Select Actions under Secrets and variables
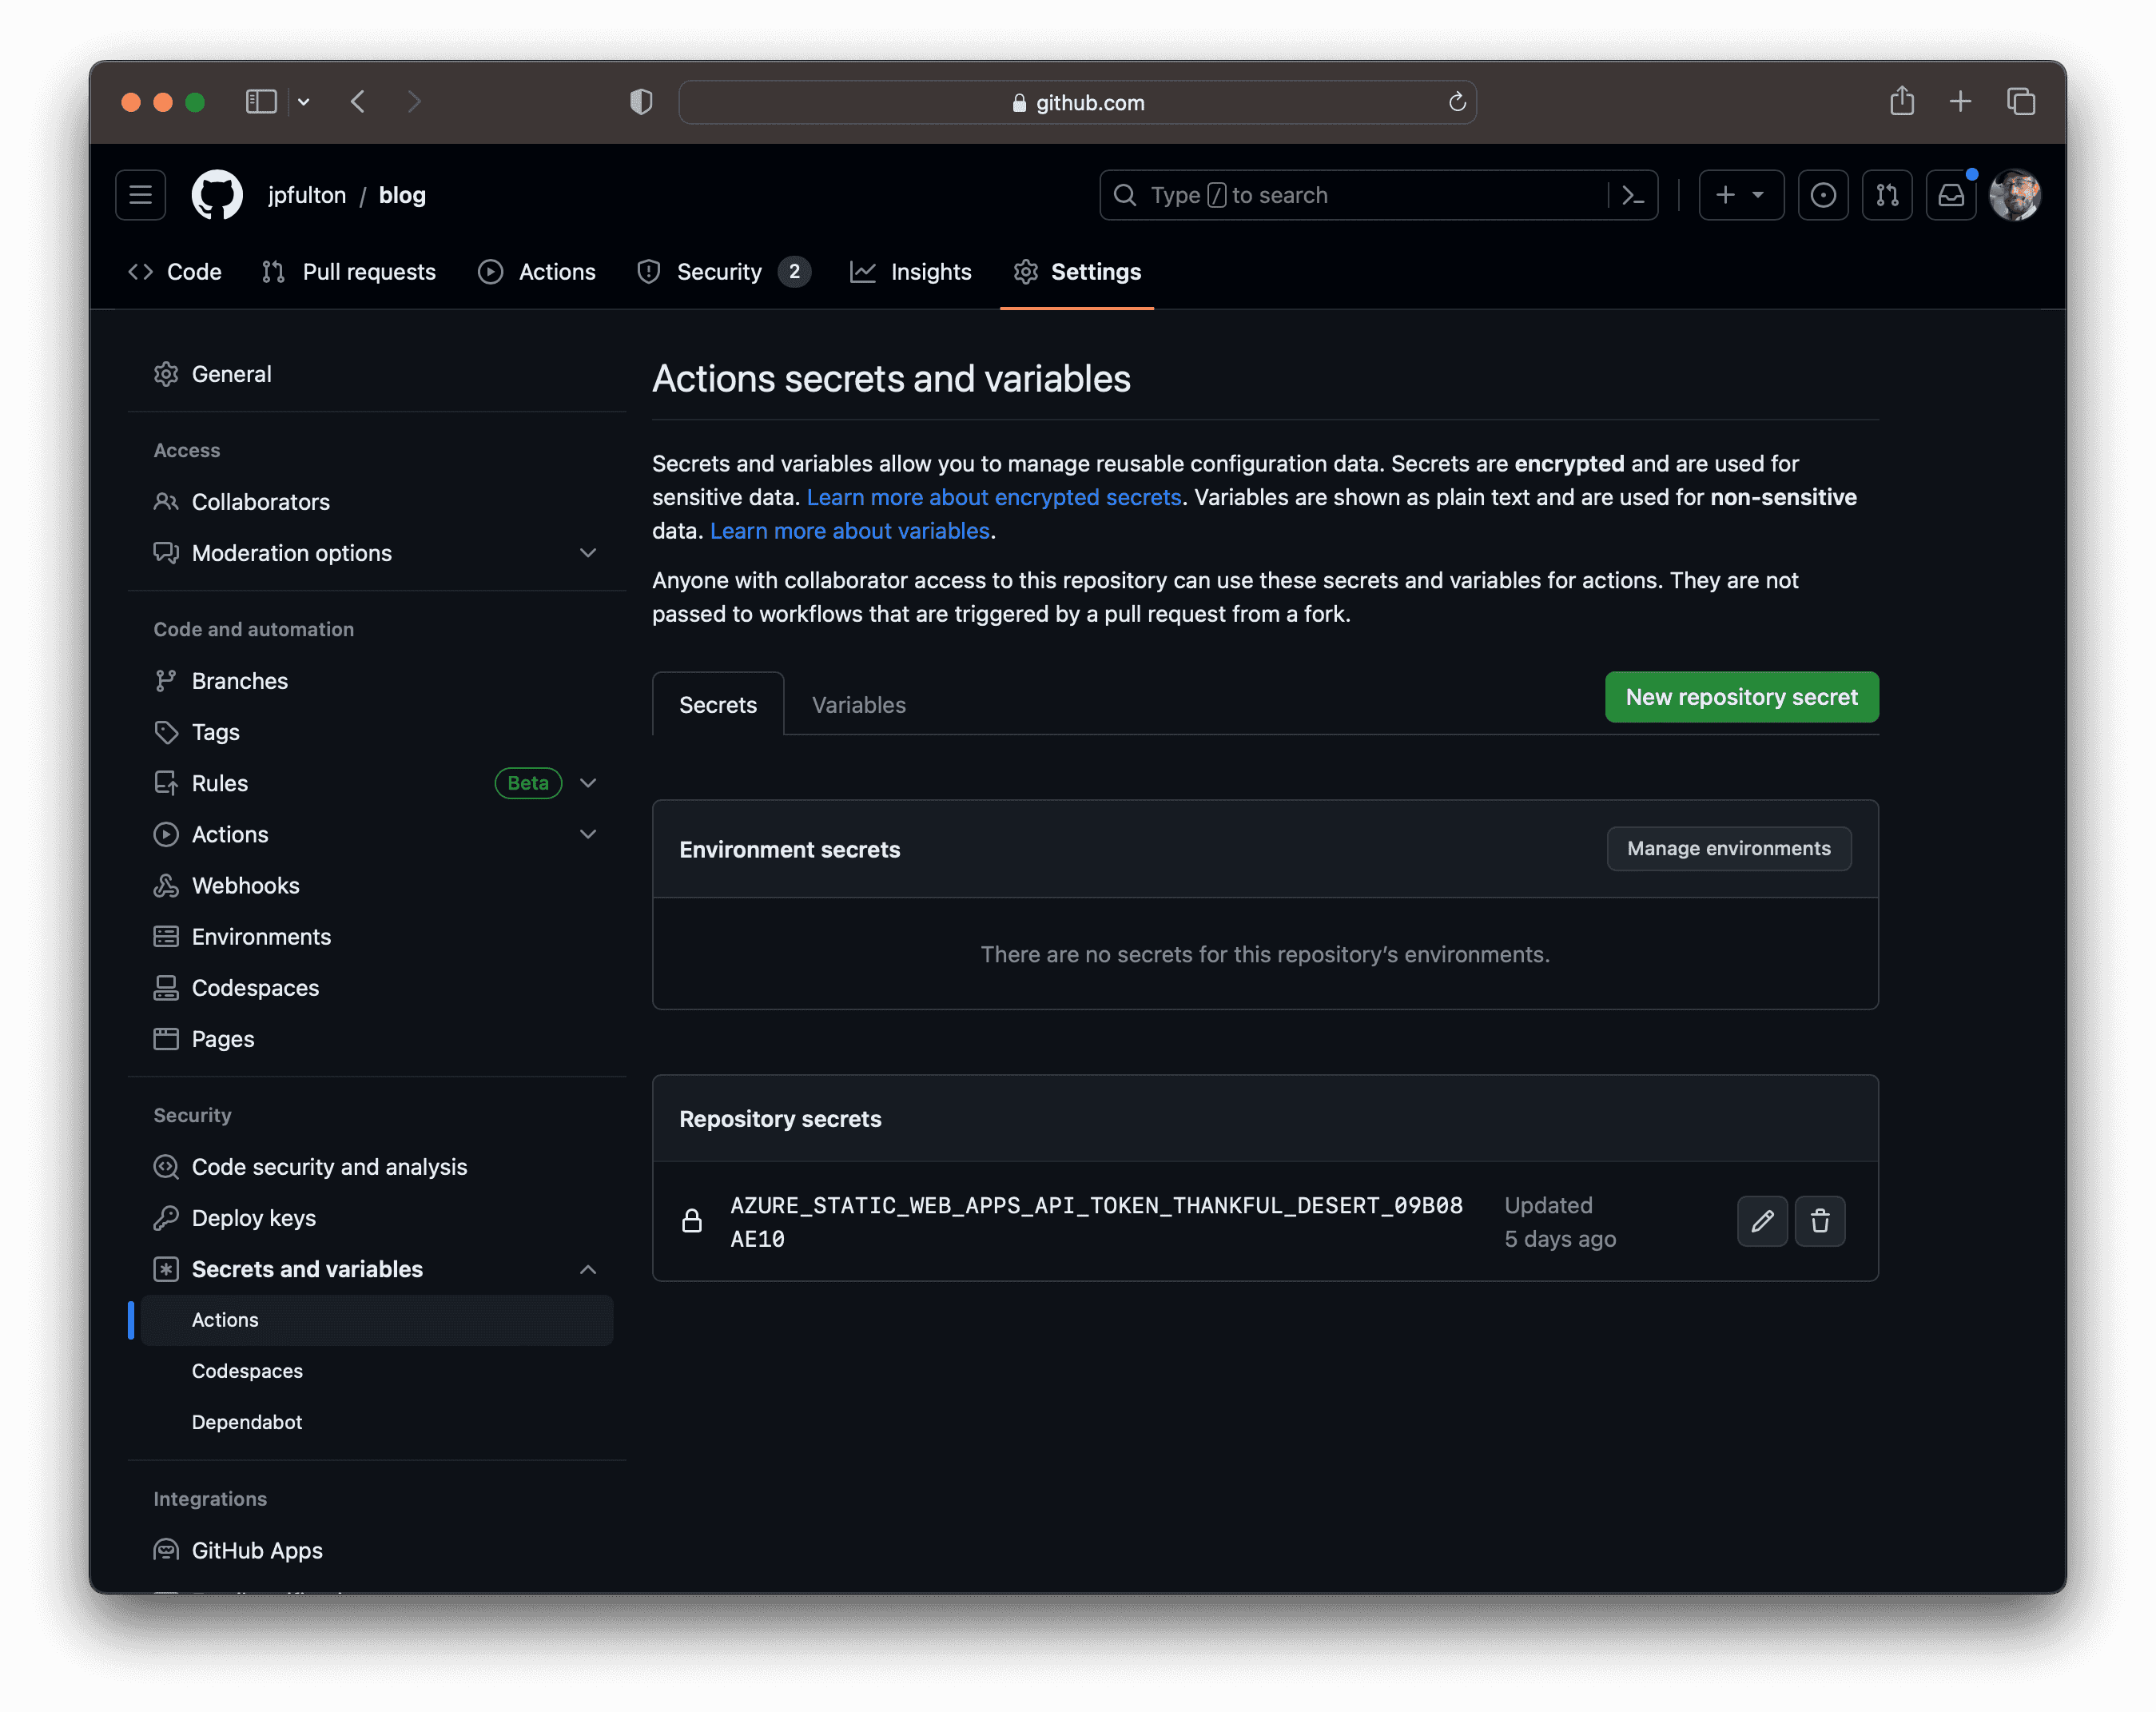This screenshot has width=2156, height=1712. pyautogui.click(x=377, y=1320)
